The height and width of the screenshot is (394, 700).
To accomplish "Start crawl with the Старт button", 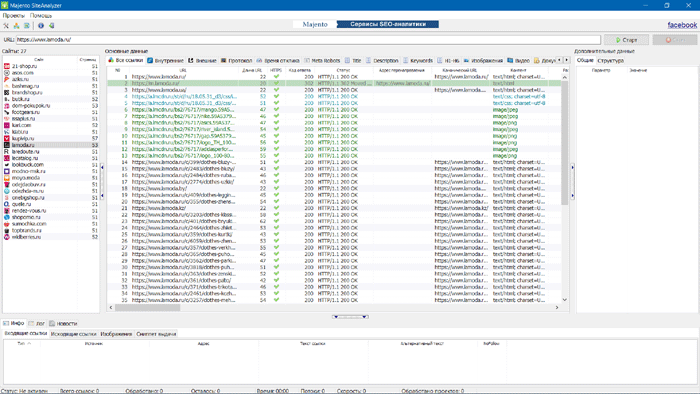I will (626, 40).
